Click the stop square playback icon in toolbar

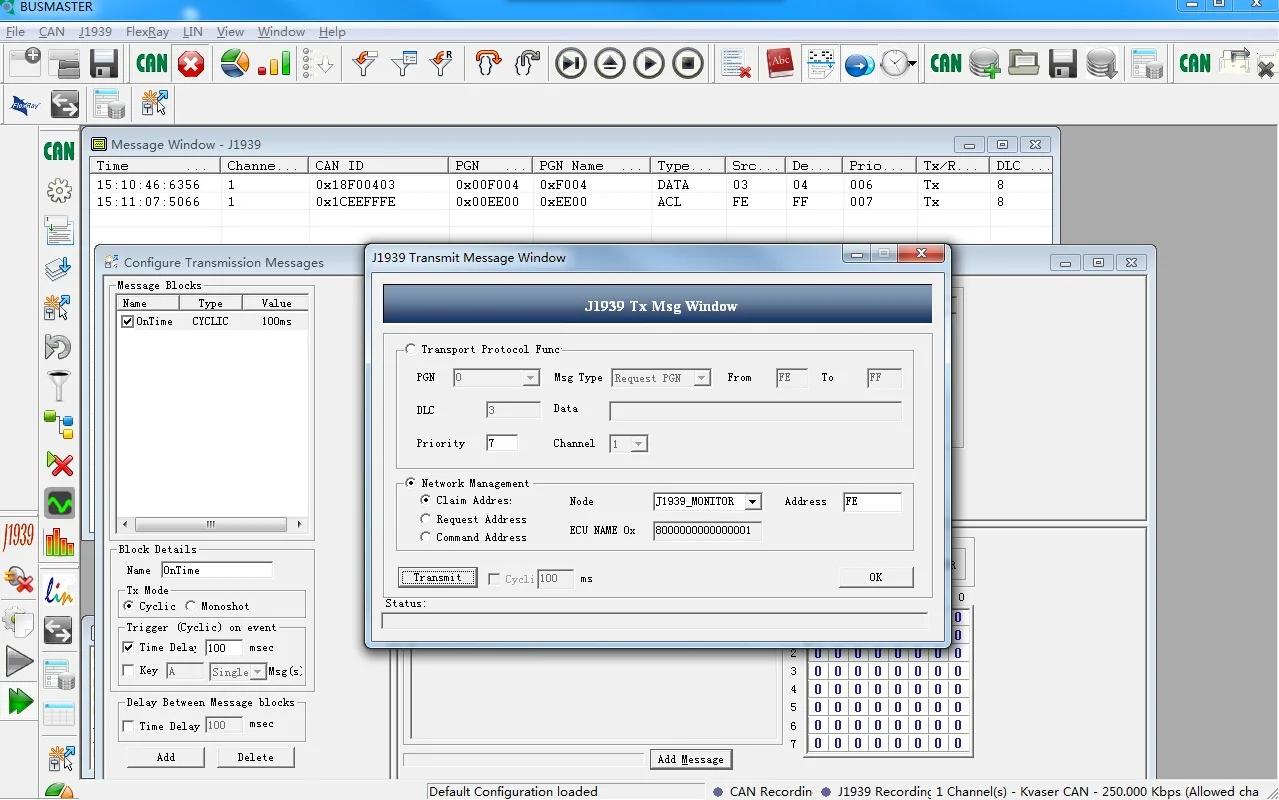[x=688, y=64]
